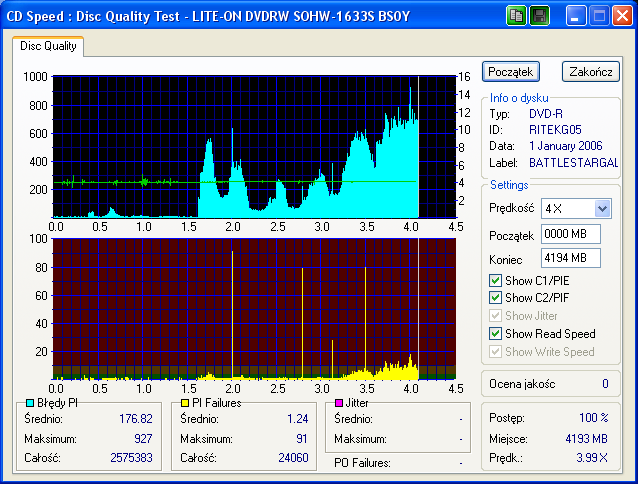638x484 pixels.
Task: Click the RITEKG05 disc ID text
Action: point(555,130)
